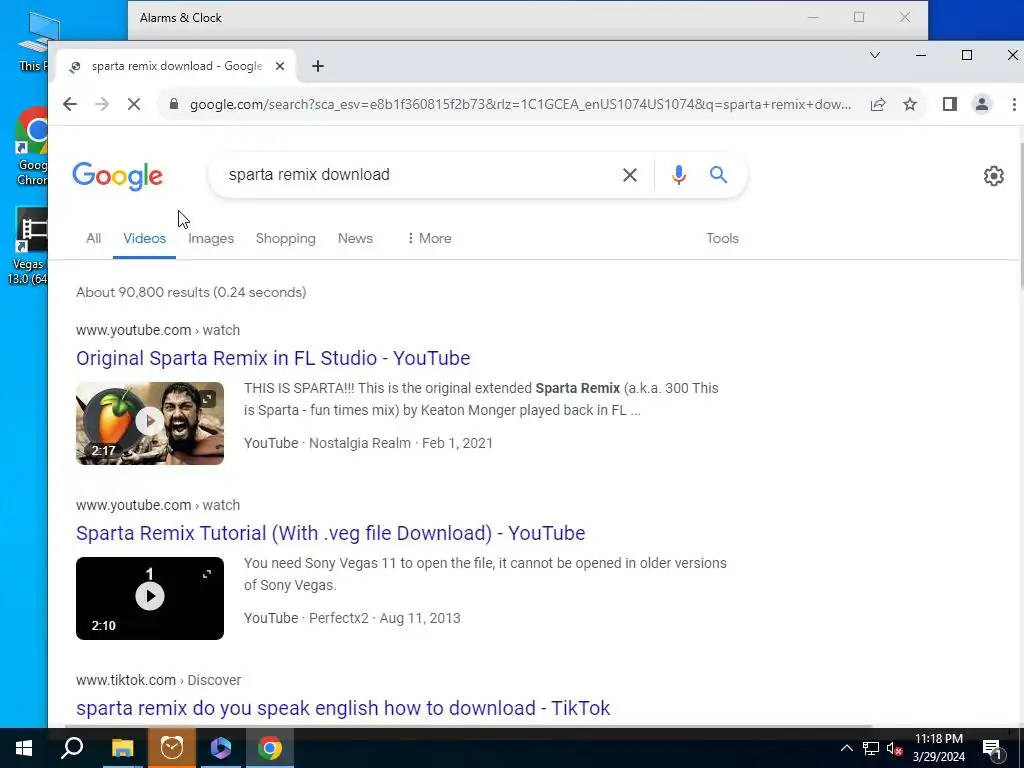Open network status tray icon

(871, 748)
